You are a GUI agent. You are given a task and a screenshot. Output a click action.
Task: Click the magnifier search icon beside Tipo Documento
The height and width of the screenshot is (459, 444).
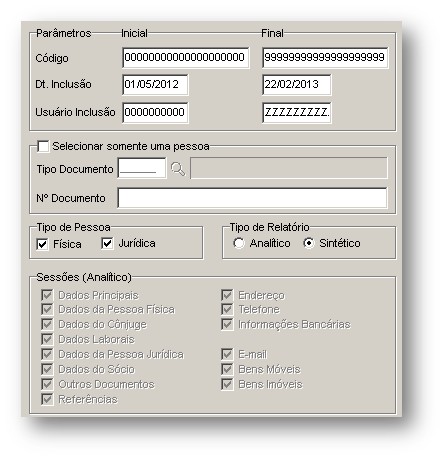178,169
